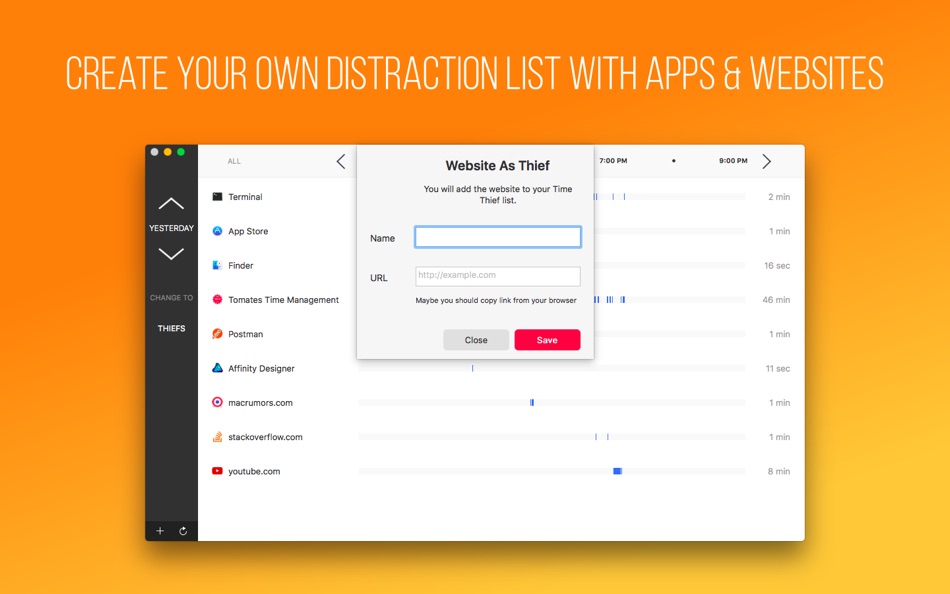
Task: Click youtube.com activity block on timeline
Action: pyautogui.click(x=617, y=471)
